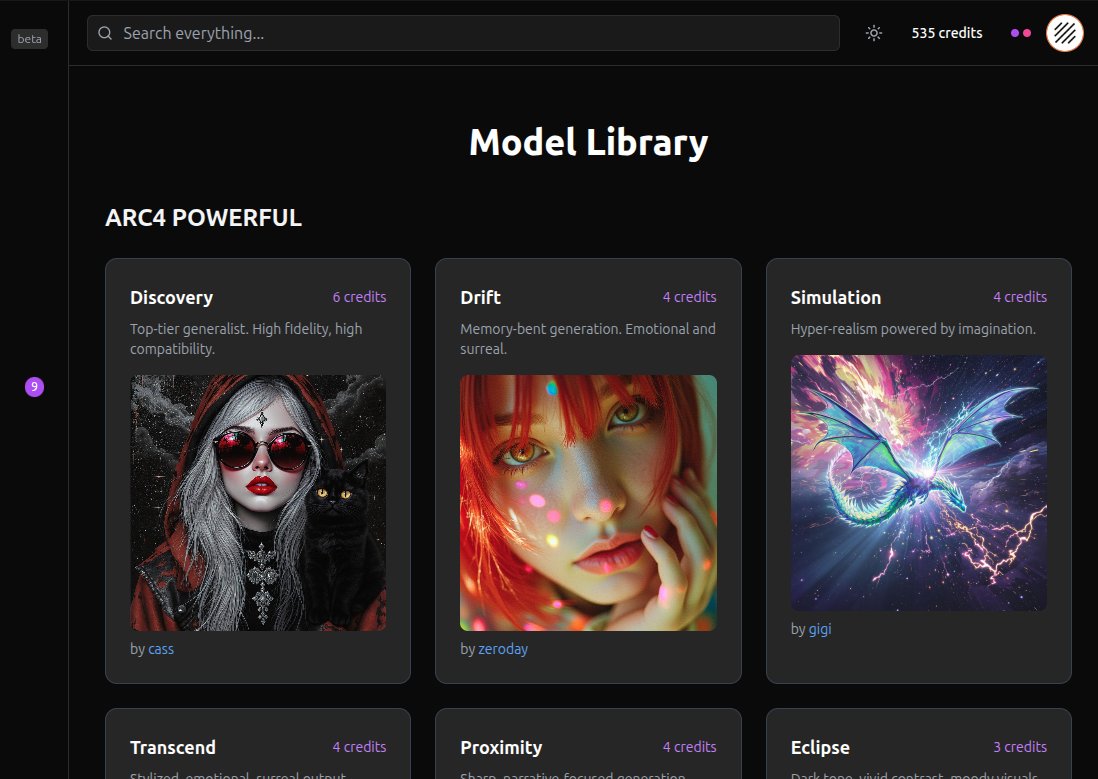Image resolution: width=1098 pixels, height=779 pixels.
Task: Open the Transcend model card title
Action: click(x=173, y=747)
